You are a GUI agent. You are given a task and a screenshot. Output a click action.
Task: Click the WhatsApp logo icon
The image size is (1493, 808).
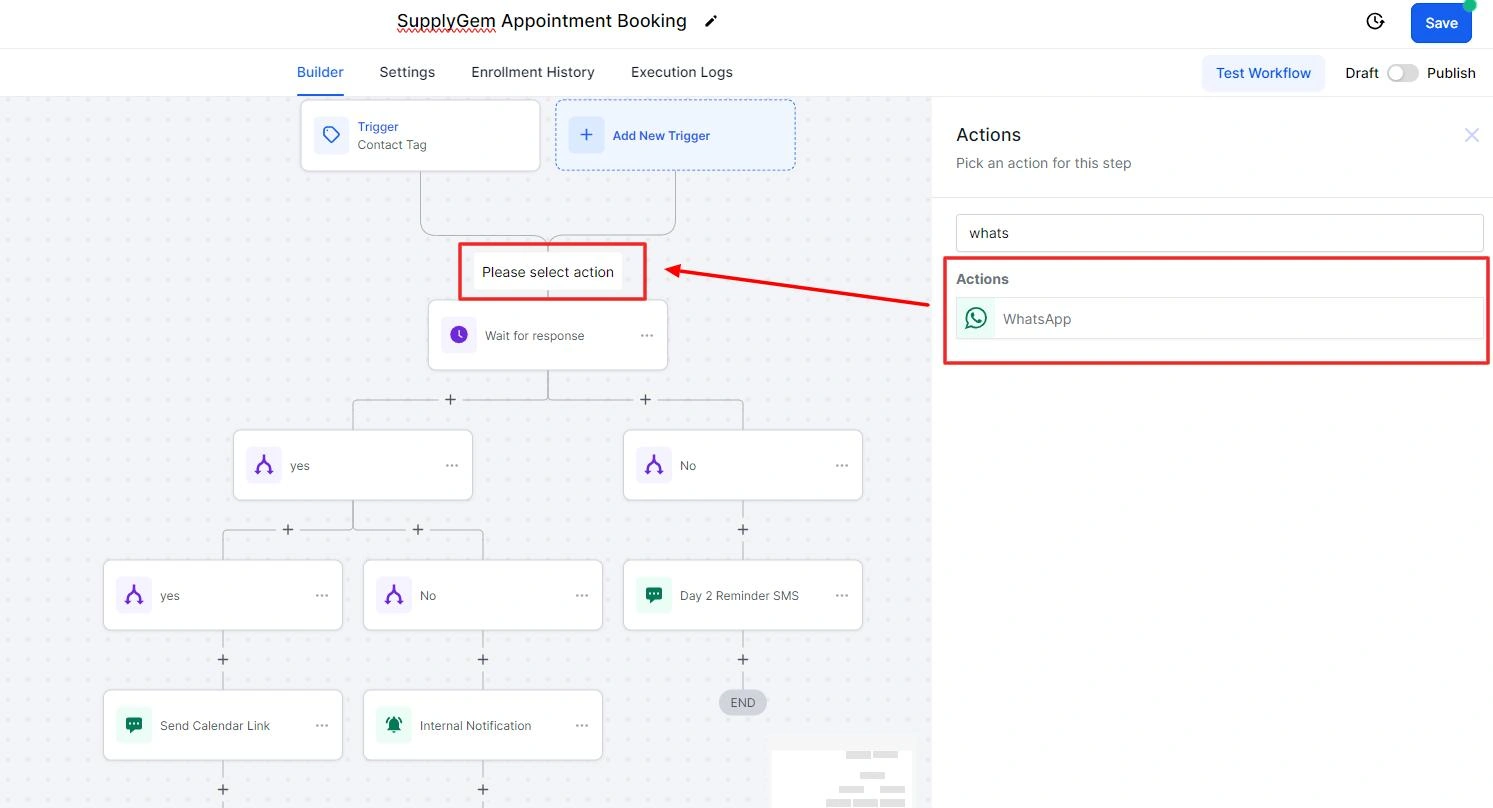pos(976,318)
